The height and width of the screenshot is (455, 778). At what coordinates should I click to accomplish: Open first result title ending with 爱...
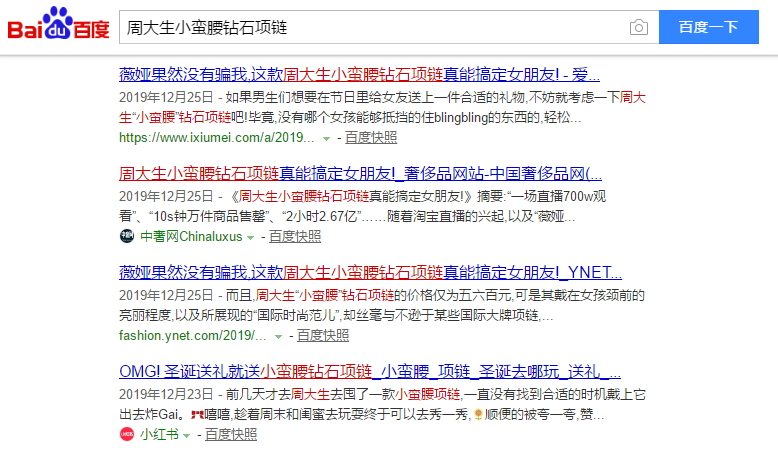[x=359, y=74]
